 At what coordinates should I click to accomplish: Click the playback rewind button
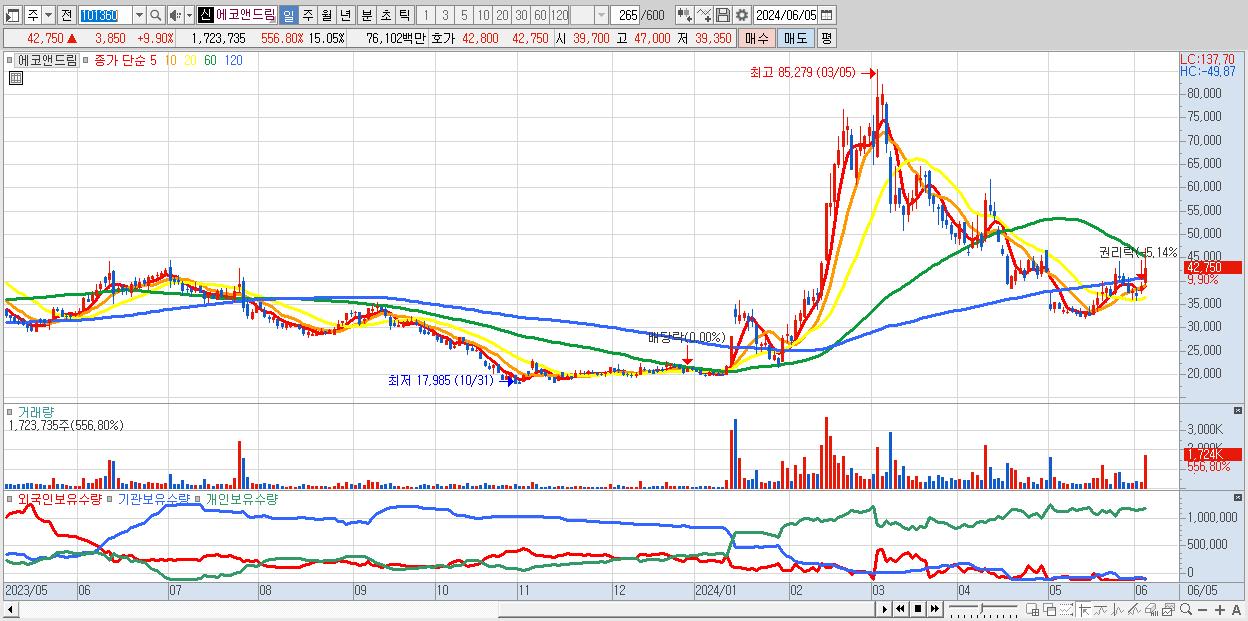[x=901, y=609]
